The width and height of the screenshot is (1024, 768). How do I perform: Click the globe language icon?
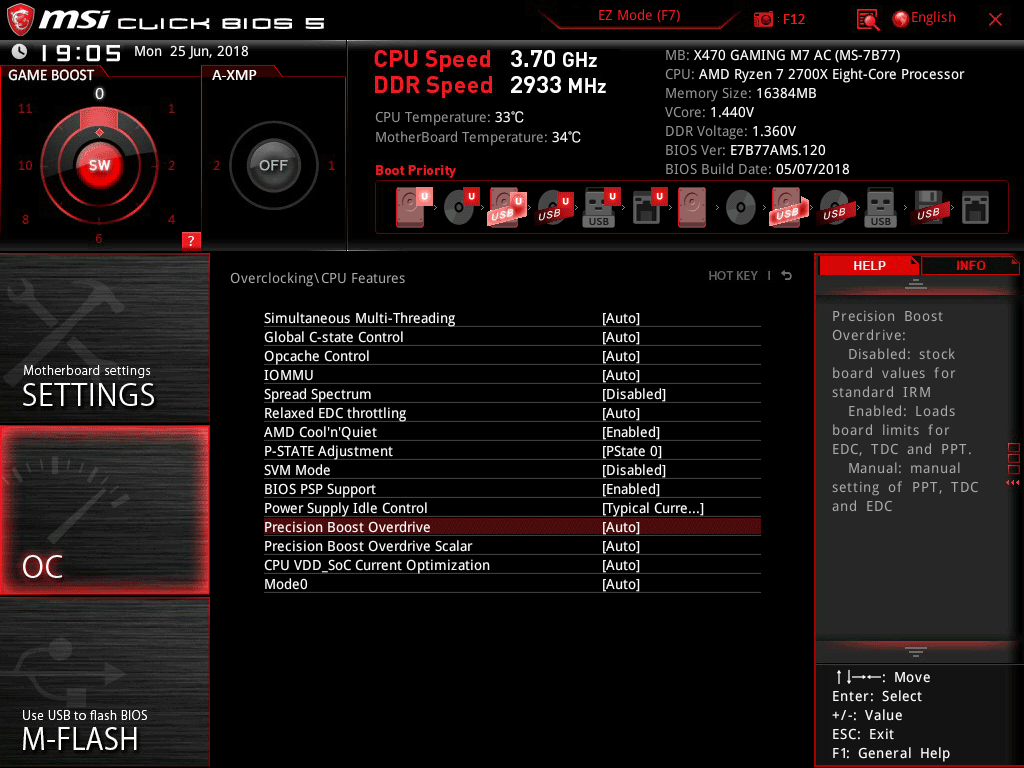[901, 19]
